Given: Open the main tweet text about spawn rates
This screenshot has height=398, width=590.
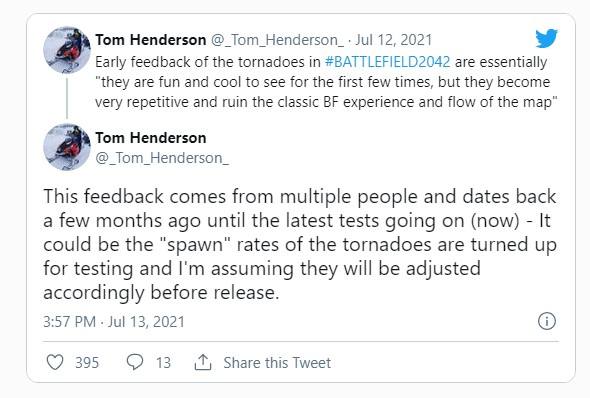Looking at the screenshot, I should click(x=300, y=245).
